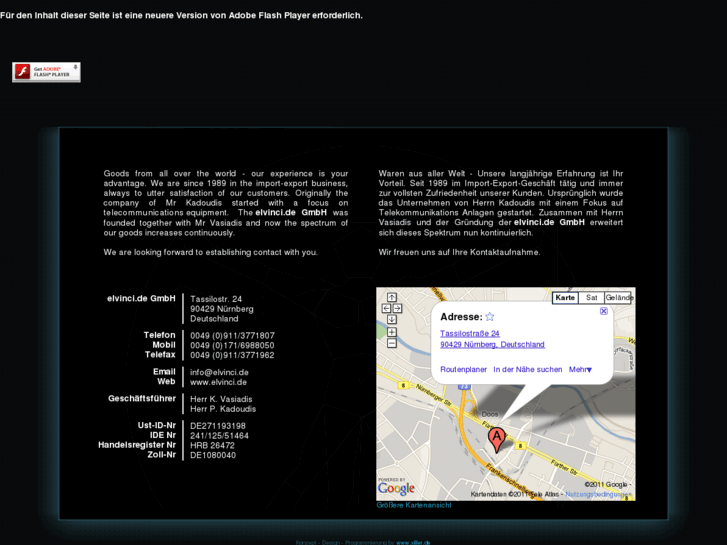Click the IDE Nr value 241/125/51464
The height and width of the screenshot is (545, 727).
[x=219, y=436]
